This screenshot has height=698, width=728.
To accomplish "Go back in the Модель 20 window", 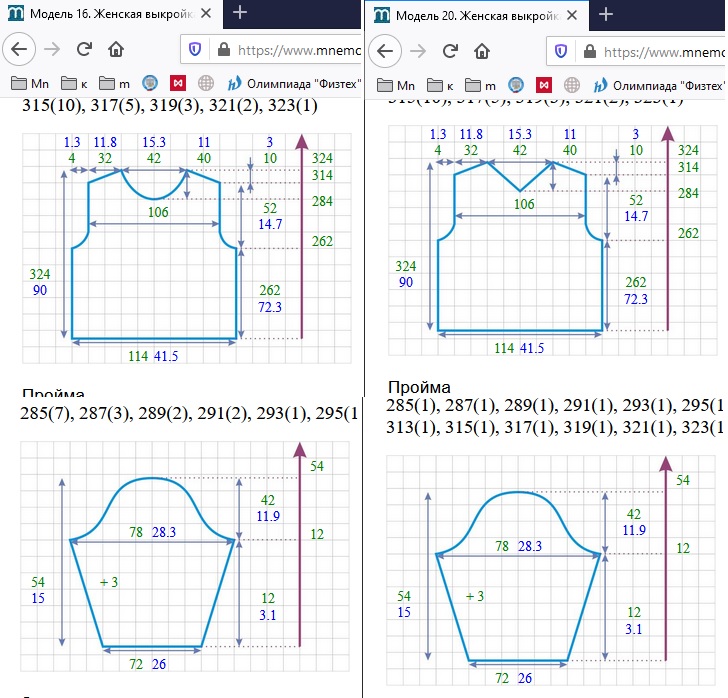I will pyautogui.click(x=387, y=51).
